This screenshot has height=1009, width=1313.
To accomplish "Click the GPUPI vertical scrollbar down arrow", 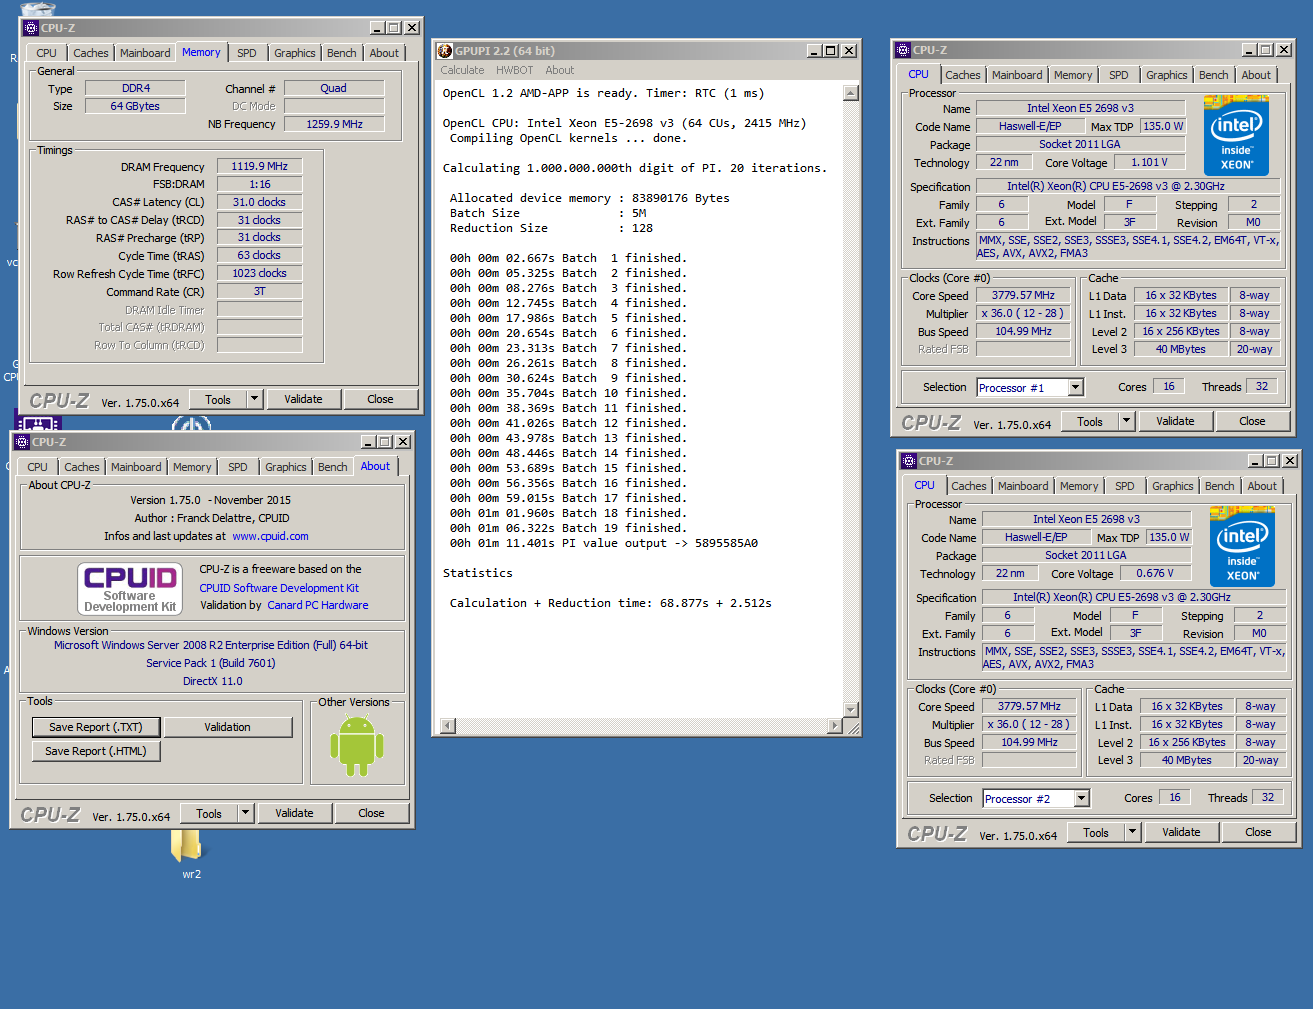I will [851, 709].
